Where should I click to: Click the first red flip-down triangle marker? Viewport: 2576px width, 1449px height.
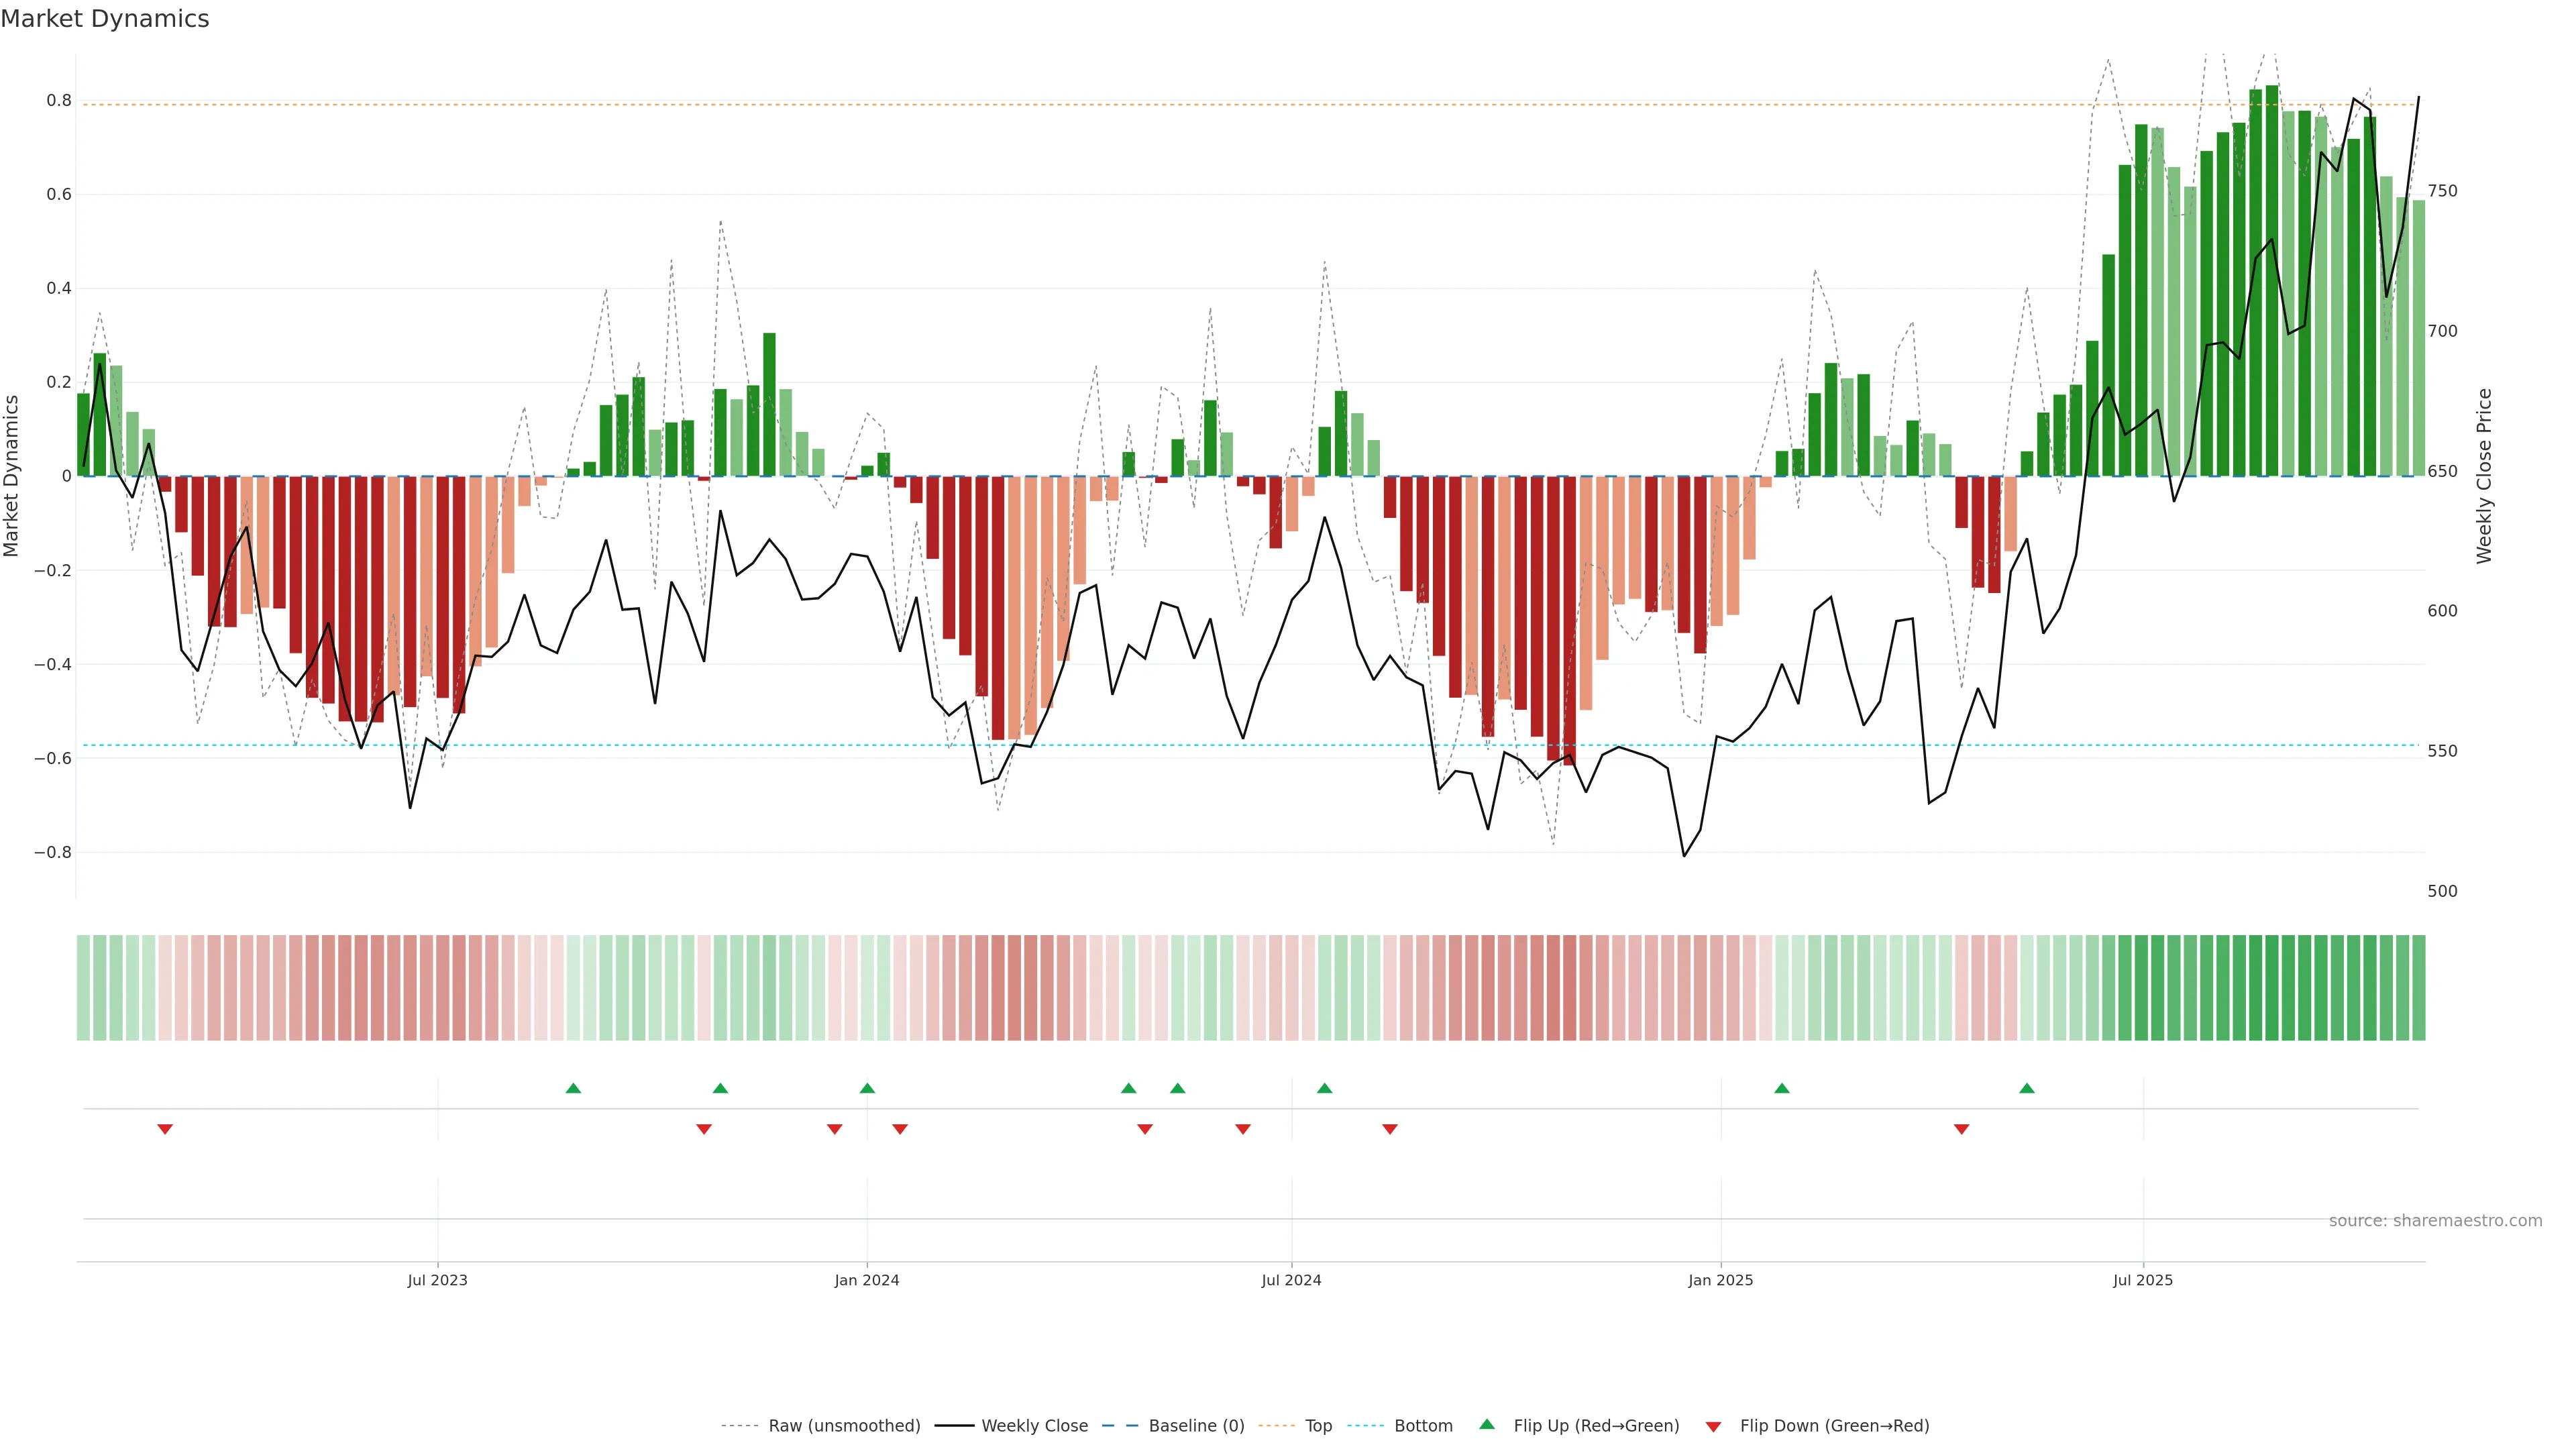[x=165, y=1129]
